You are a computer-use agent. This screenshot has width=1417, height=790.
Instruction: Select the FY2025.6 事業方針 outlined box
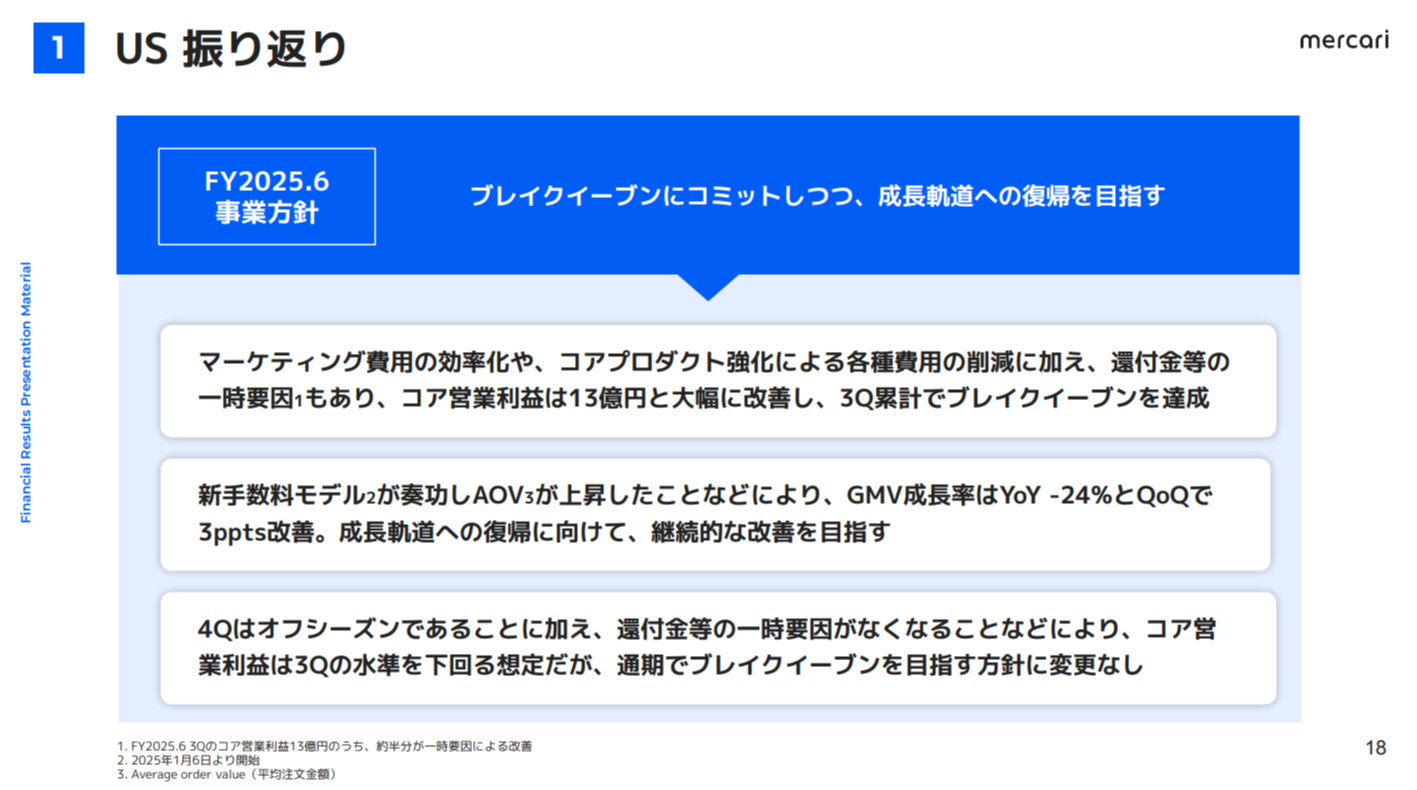click(x=267, y=197)
